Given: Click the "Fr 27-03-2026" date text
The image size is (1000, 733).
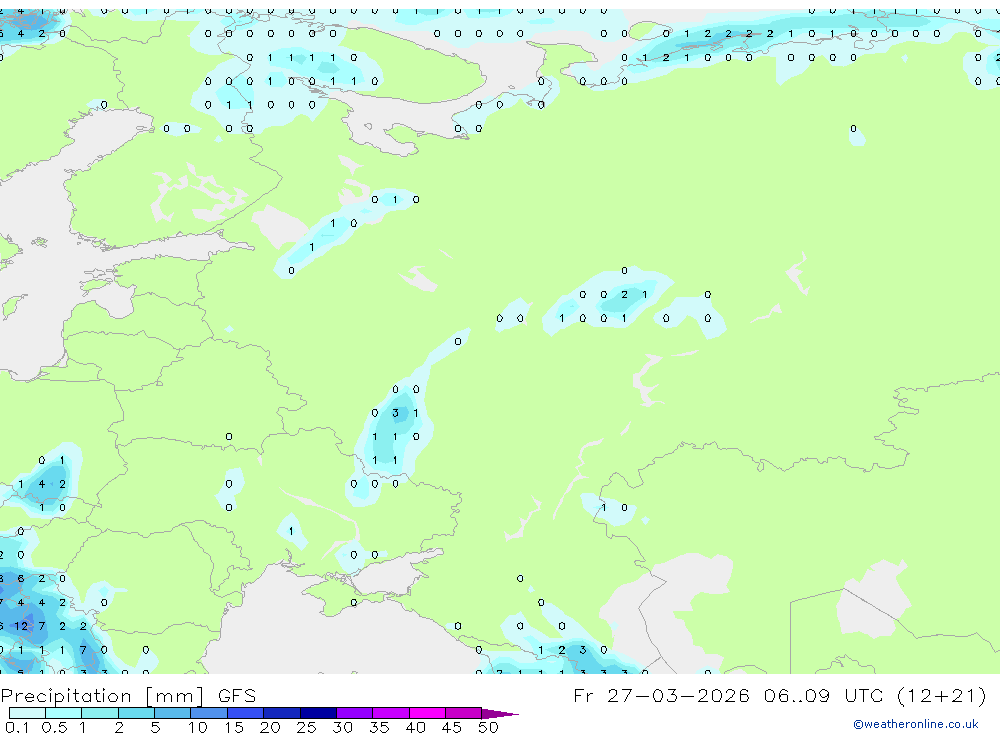Looking at the screenshot, I should tap(661, 695).
